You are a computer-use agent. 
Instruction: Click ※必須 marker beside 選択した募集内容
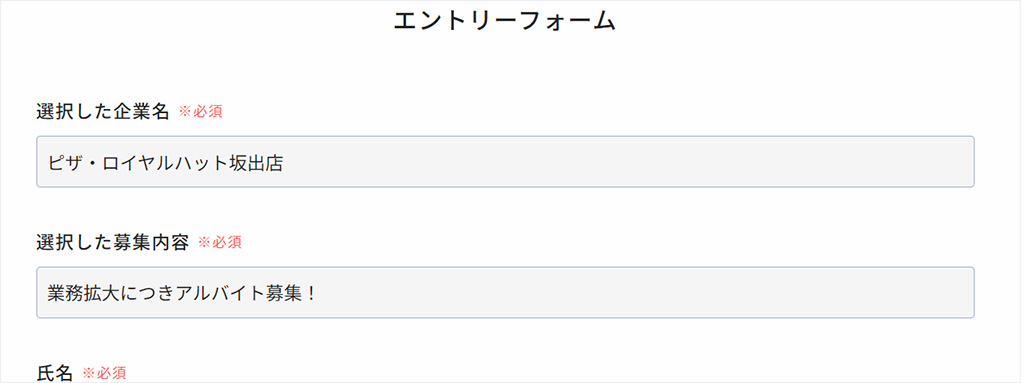point(220,242)
